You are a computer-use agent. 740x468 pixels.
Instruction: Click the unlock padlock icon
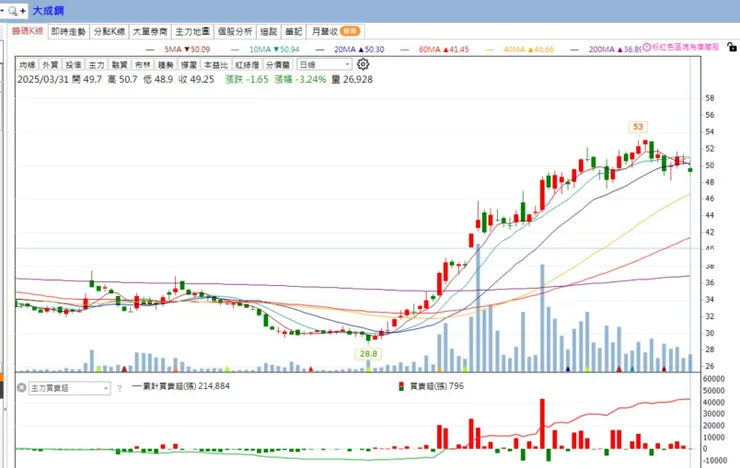click(732, 47)
